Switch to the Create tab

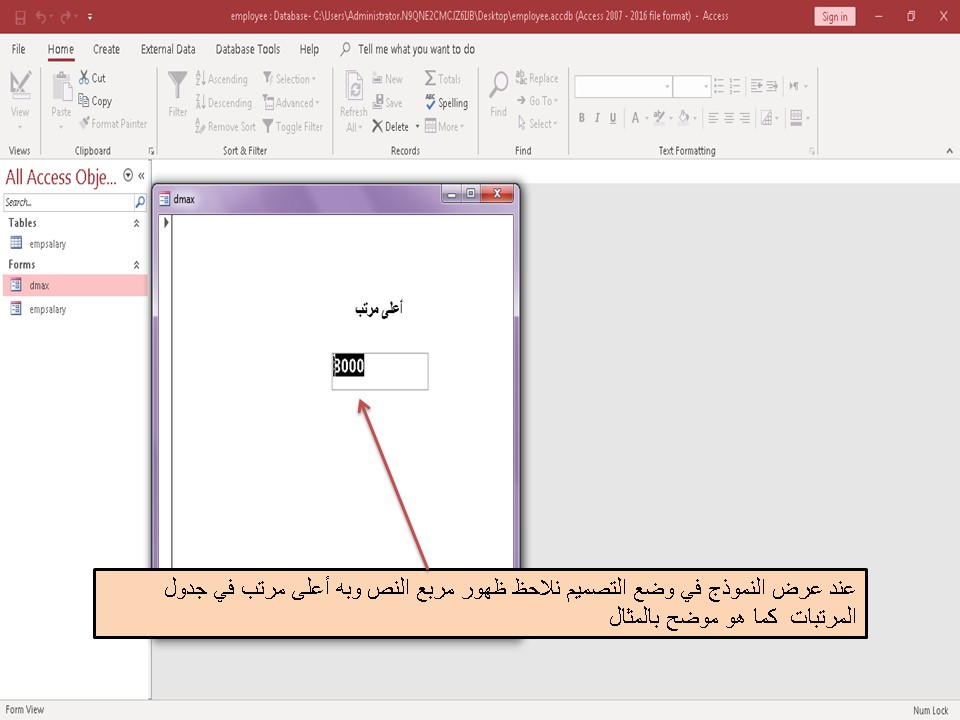point(106,48)
